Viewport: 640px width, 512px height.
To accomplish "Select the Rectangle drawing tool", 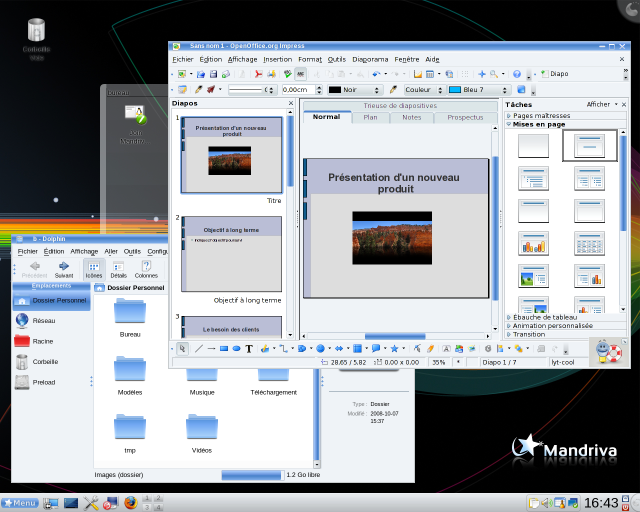I will (224, 349).
